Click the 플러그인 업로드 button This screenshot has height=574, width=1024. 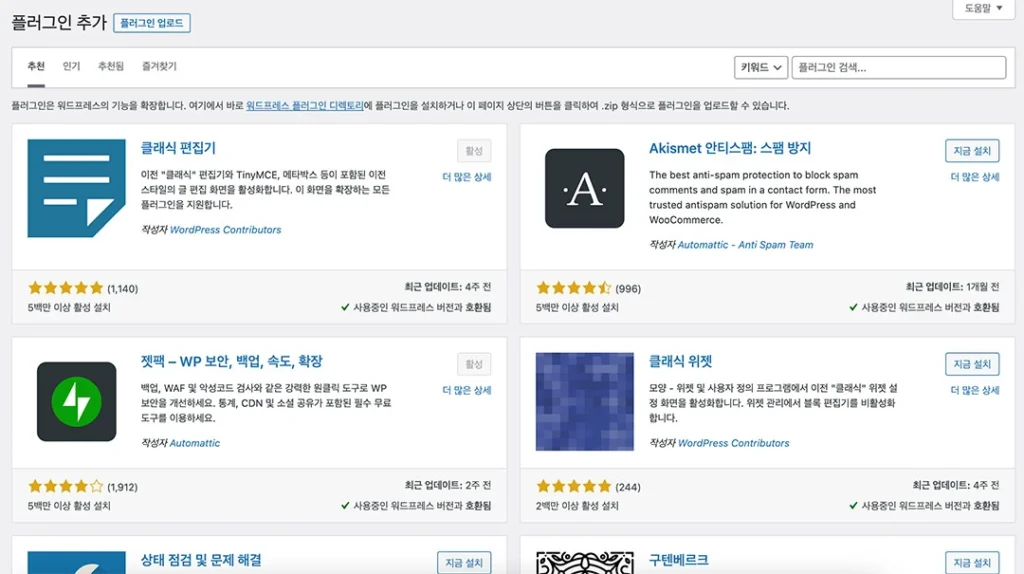pyautogui.click(x=152, y=23)
